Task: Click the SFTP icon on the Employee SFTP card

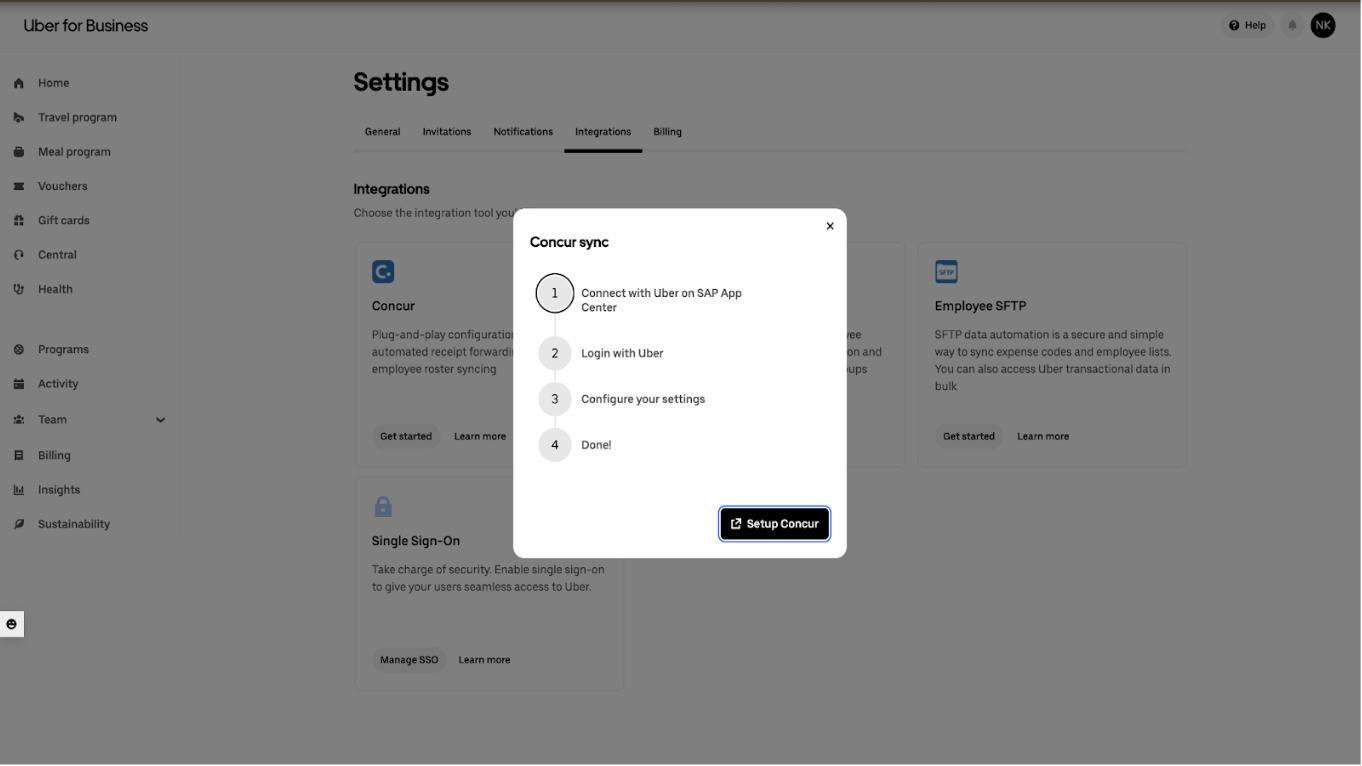Action: pyautogui.click(x=946, y=271)
